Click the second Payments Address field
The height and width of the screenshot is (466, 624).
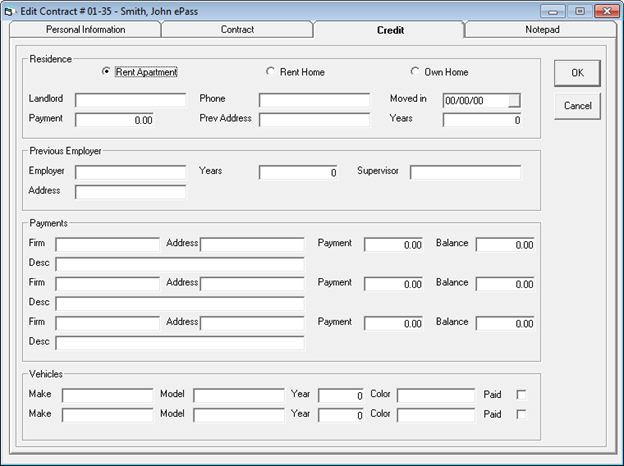252,284
